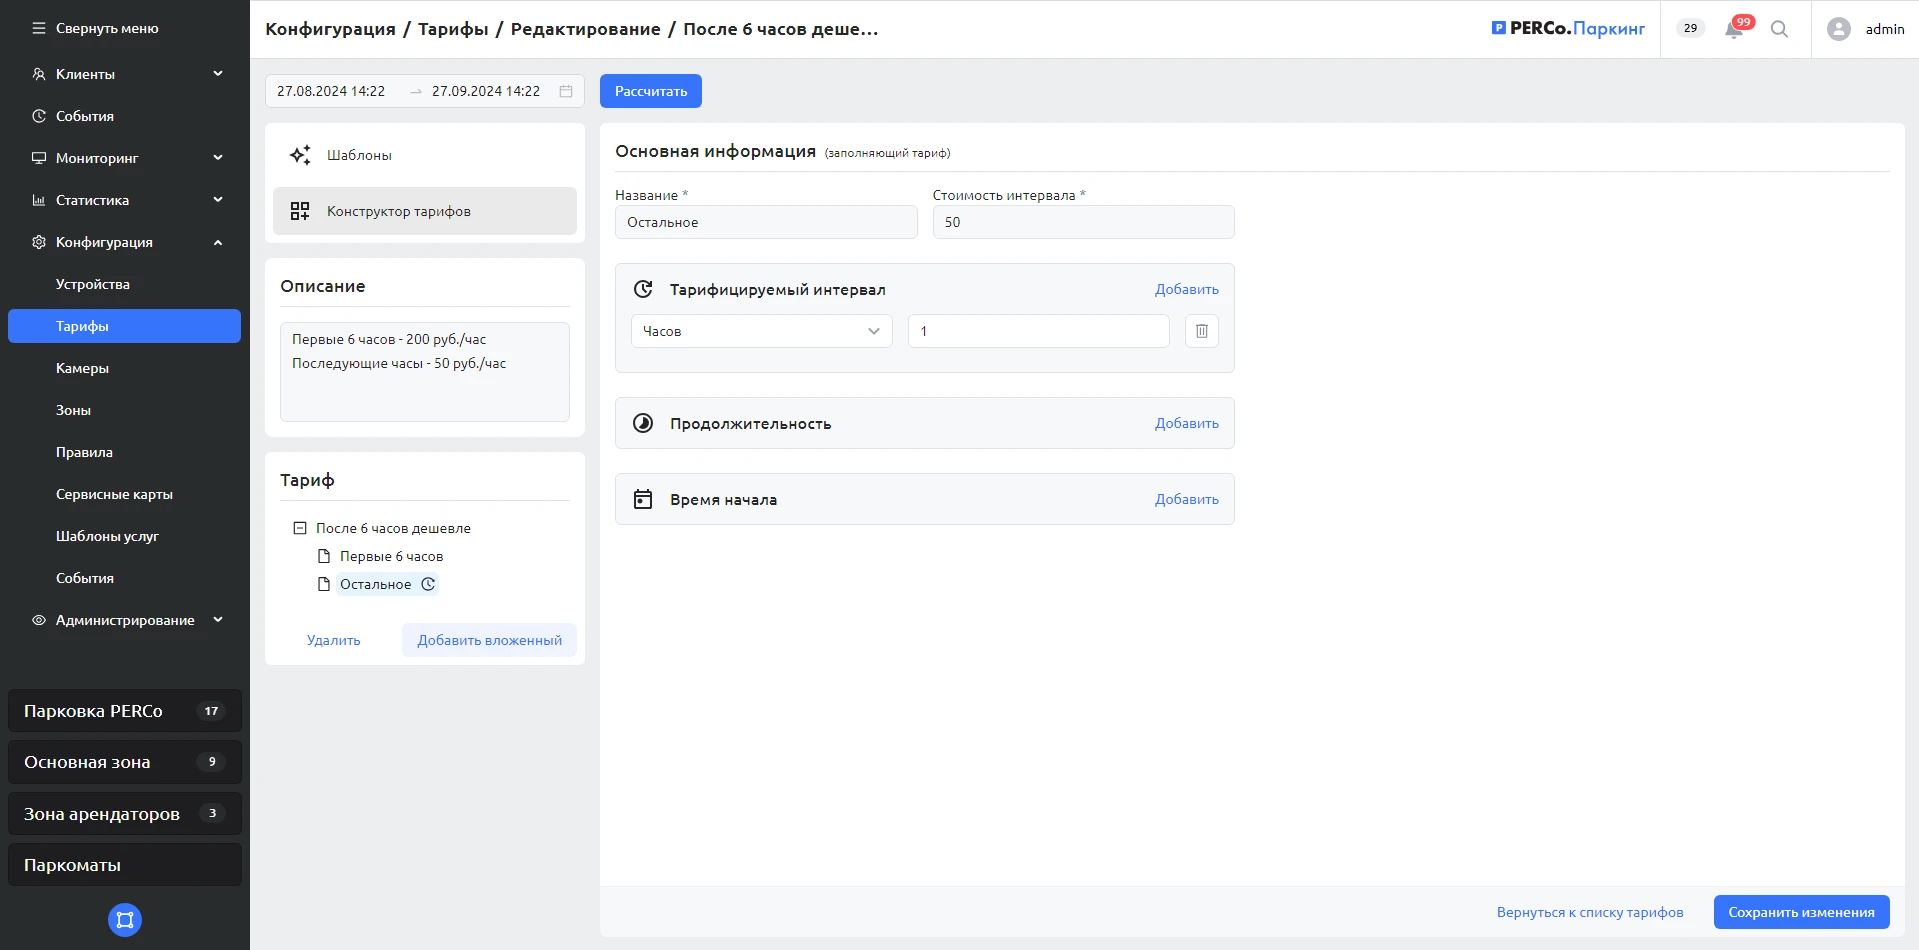Screen dimensions: 1919x950
Task: Collapse the sidebar via Свернуть меню
Action: pyautogui.click(x=96, y=29)
